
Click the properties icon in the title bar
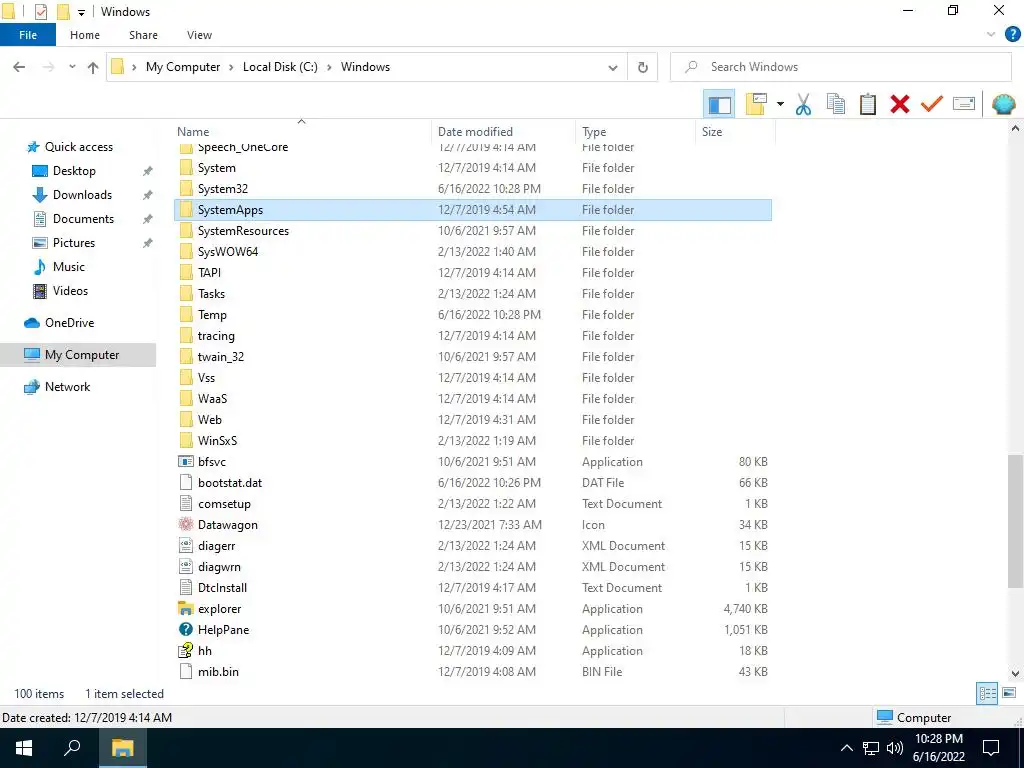click(40, 12)
